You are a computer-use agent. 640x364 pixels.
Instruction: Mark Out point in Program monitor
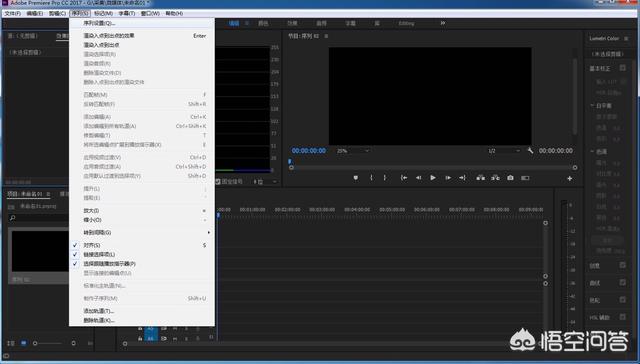pos(384,178)
